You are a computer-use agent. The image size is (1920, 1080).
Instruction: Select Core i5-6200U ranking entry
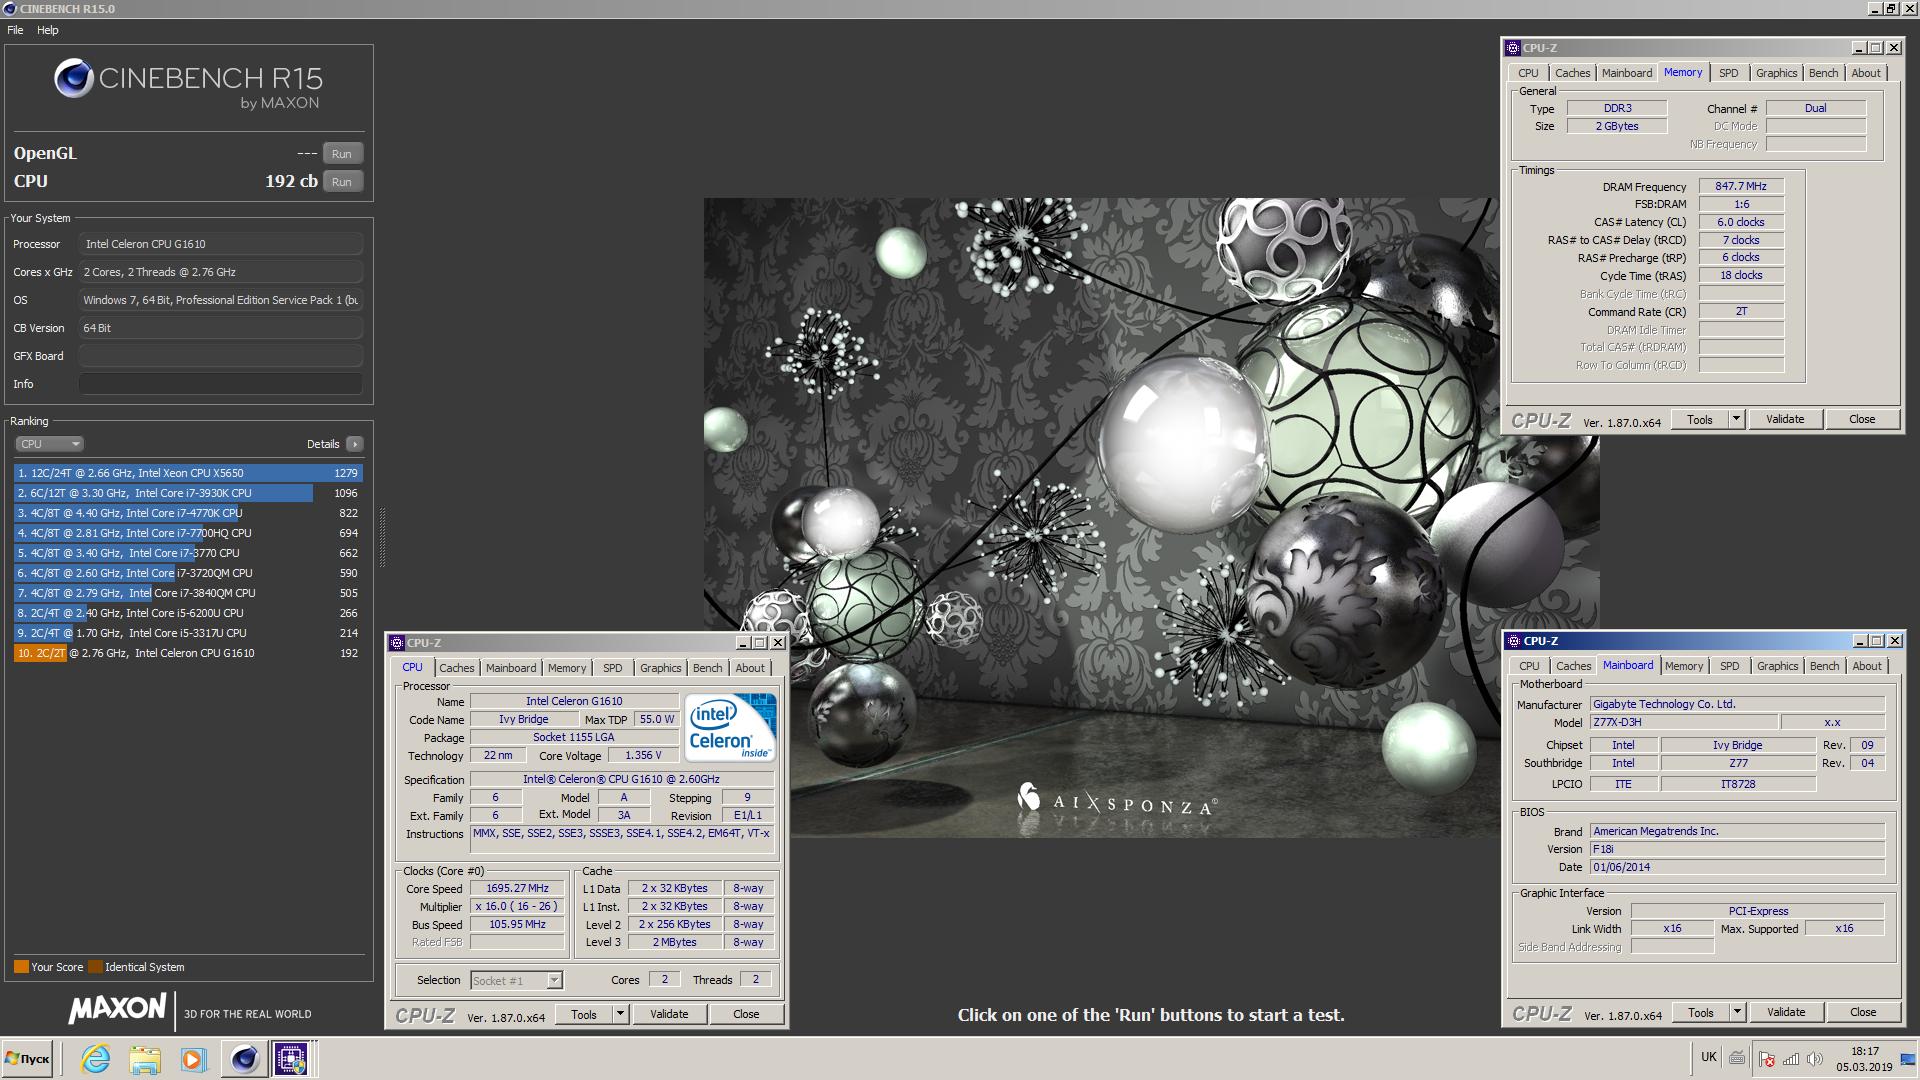tap(188, 613)
